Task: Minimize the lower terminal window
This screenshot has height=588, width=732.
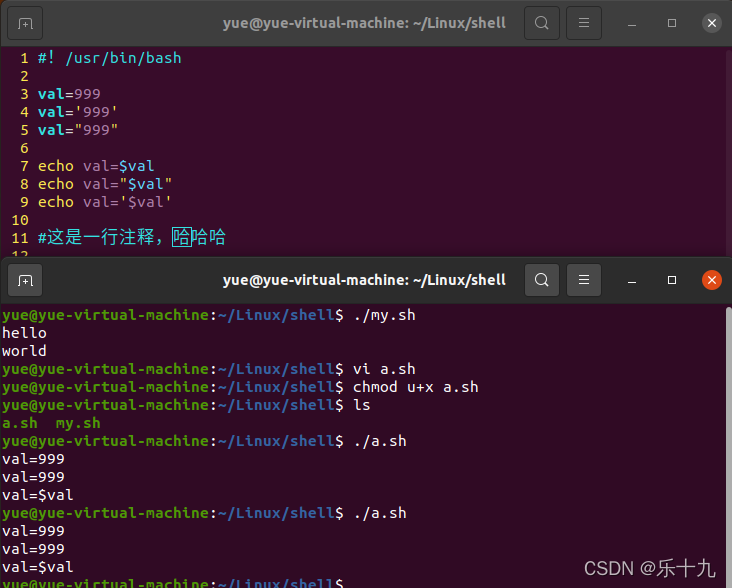Action: click(632, 280)
